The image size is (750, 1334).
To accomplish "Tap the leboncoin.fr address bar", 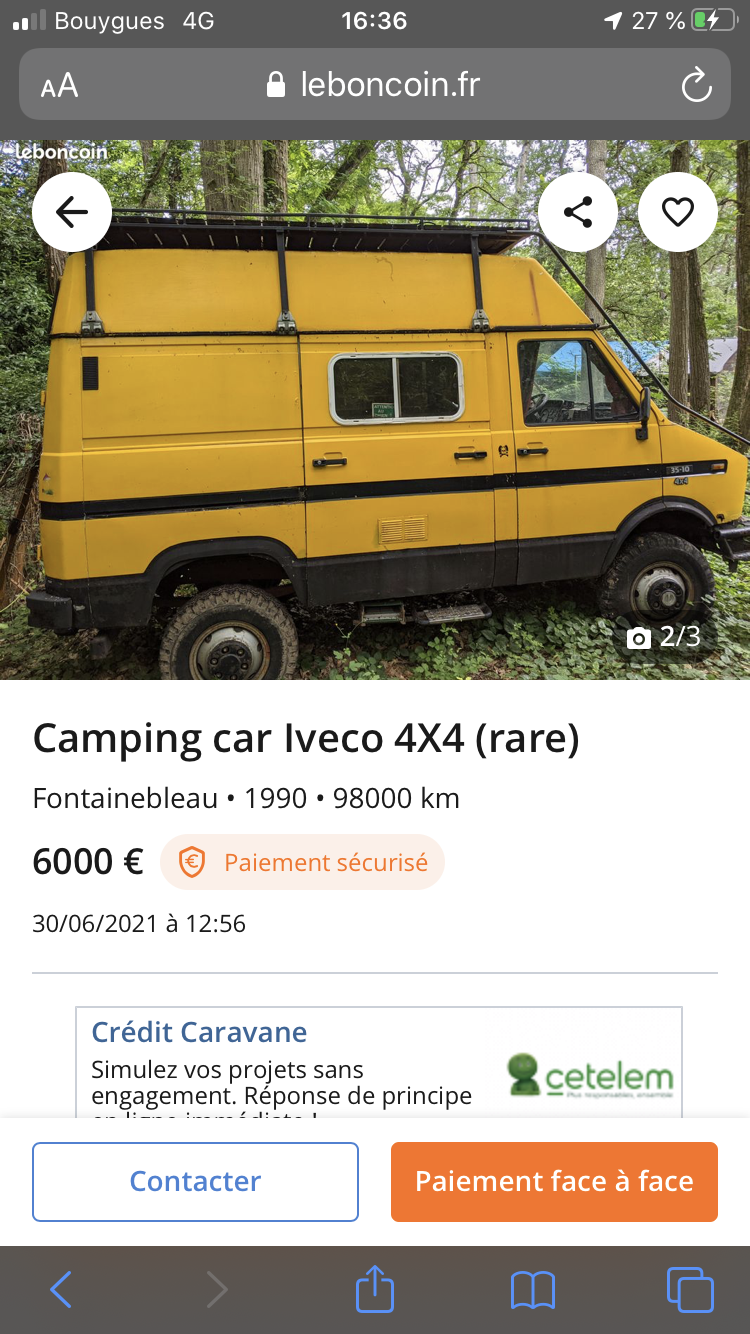I will tap(375, 85).
